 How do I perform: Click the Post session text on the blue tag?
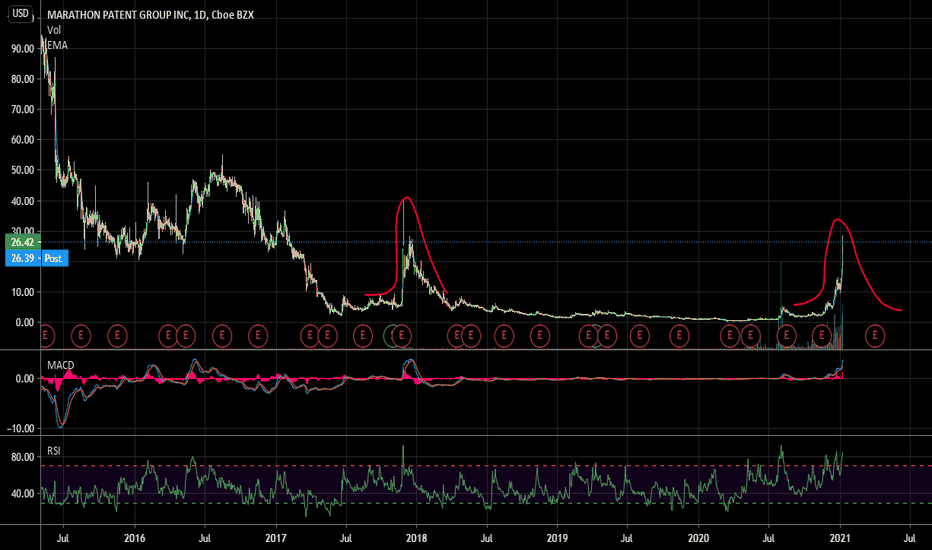pyautogui.click(x=53, y=258)
